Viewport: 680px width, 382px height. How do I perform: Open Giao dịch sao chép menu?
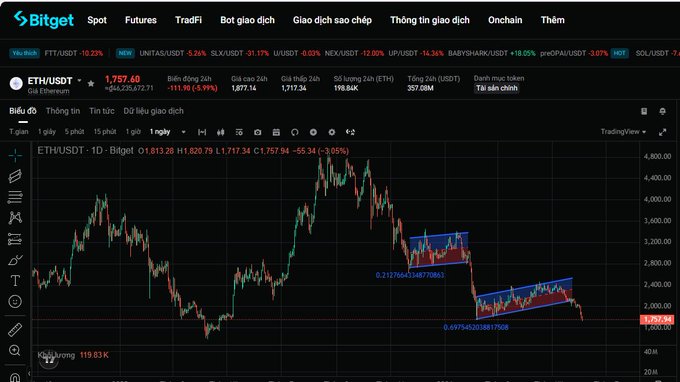coord(332,20)
